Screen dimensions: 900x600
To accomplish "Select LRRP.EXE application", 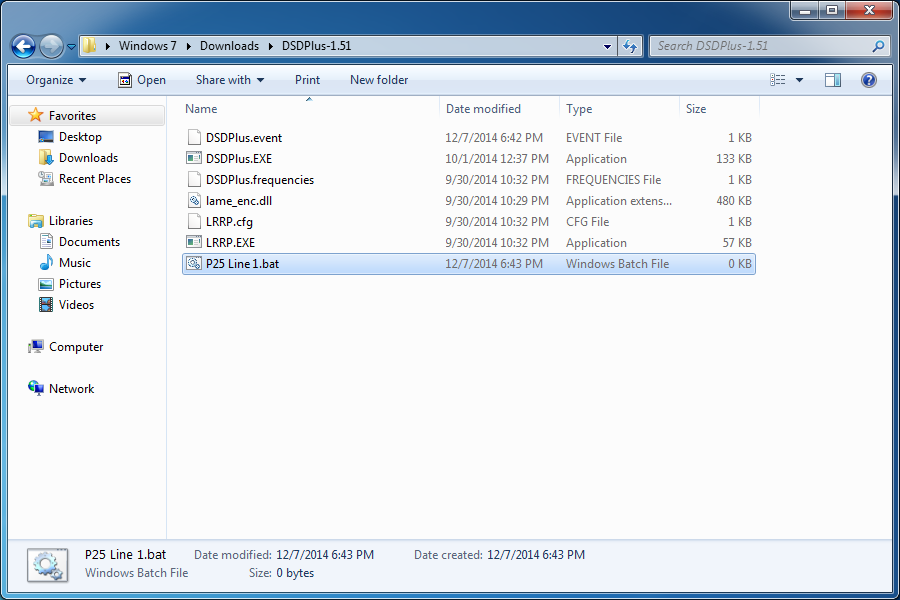I will point(468,243).
